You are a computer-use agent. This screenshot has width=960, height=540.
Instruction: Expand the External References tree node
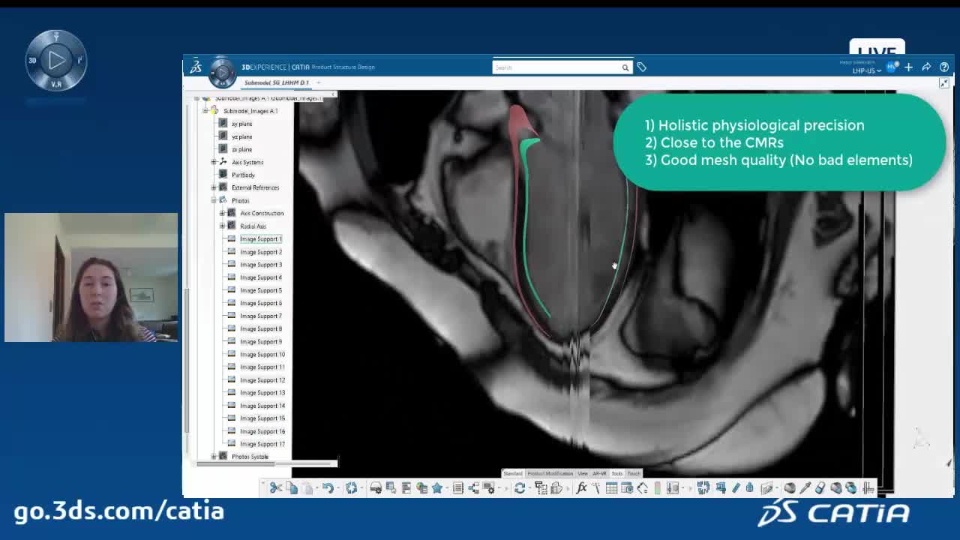coord(214,187)
